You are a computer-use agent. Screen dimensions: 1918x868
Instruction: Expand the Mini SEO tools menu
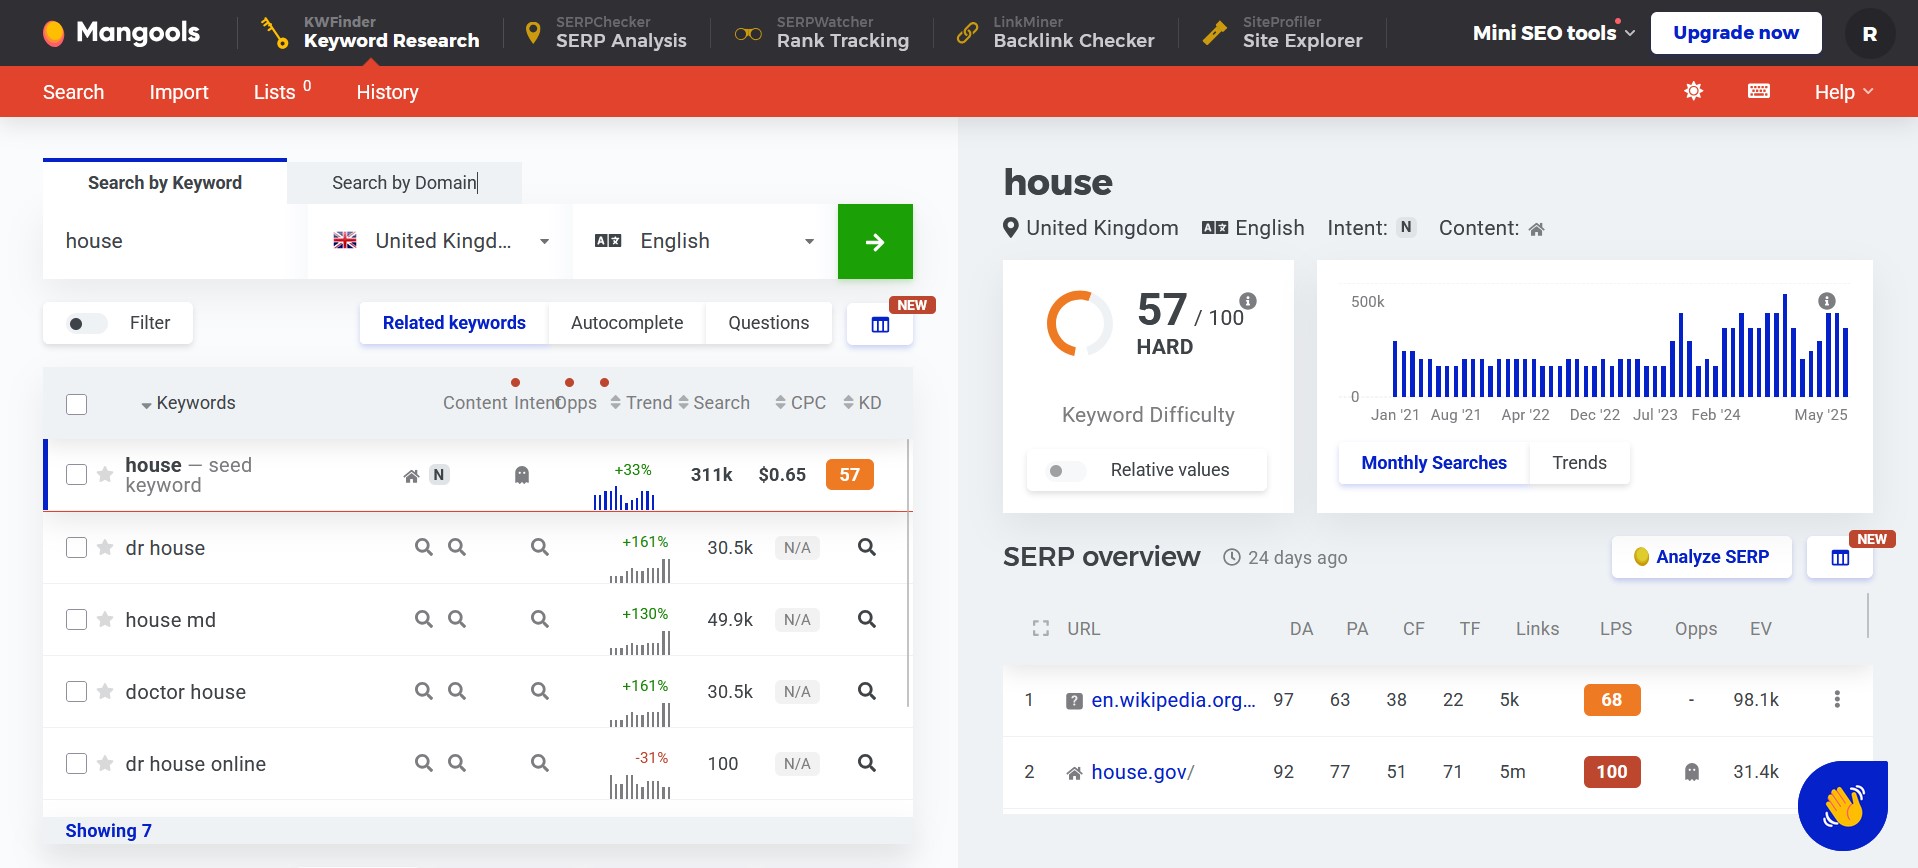point(1553,33)
